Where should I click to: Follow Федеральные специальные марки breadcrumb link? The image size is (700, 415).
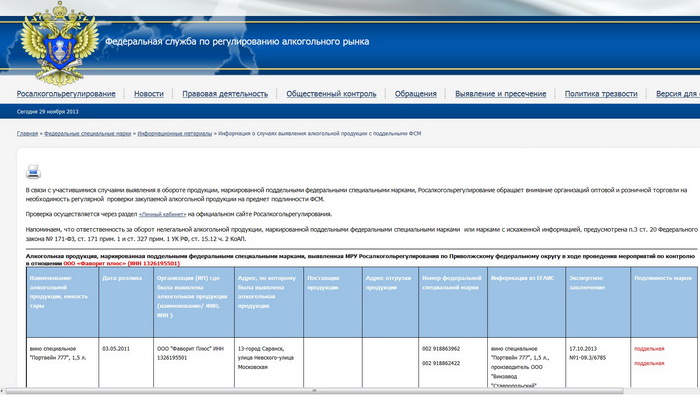point(88,133)
